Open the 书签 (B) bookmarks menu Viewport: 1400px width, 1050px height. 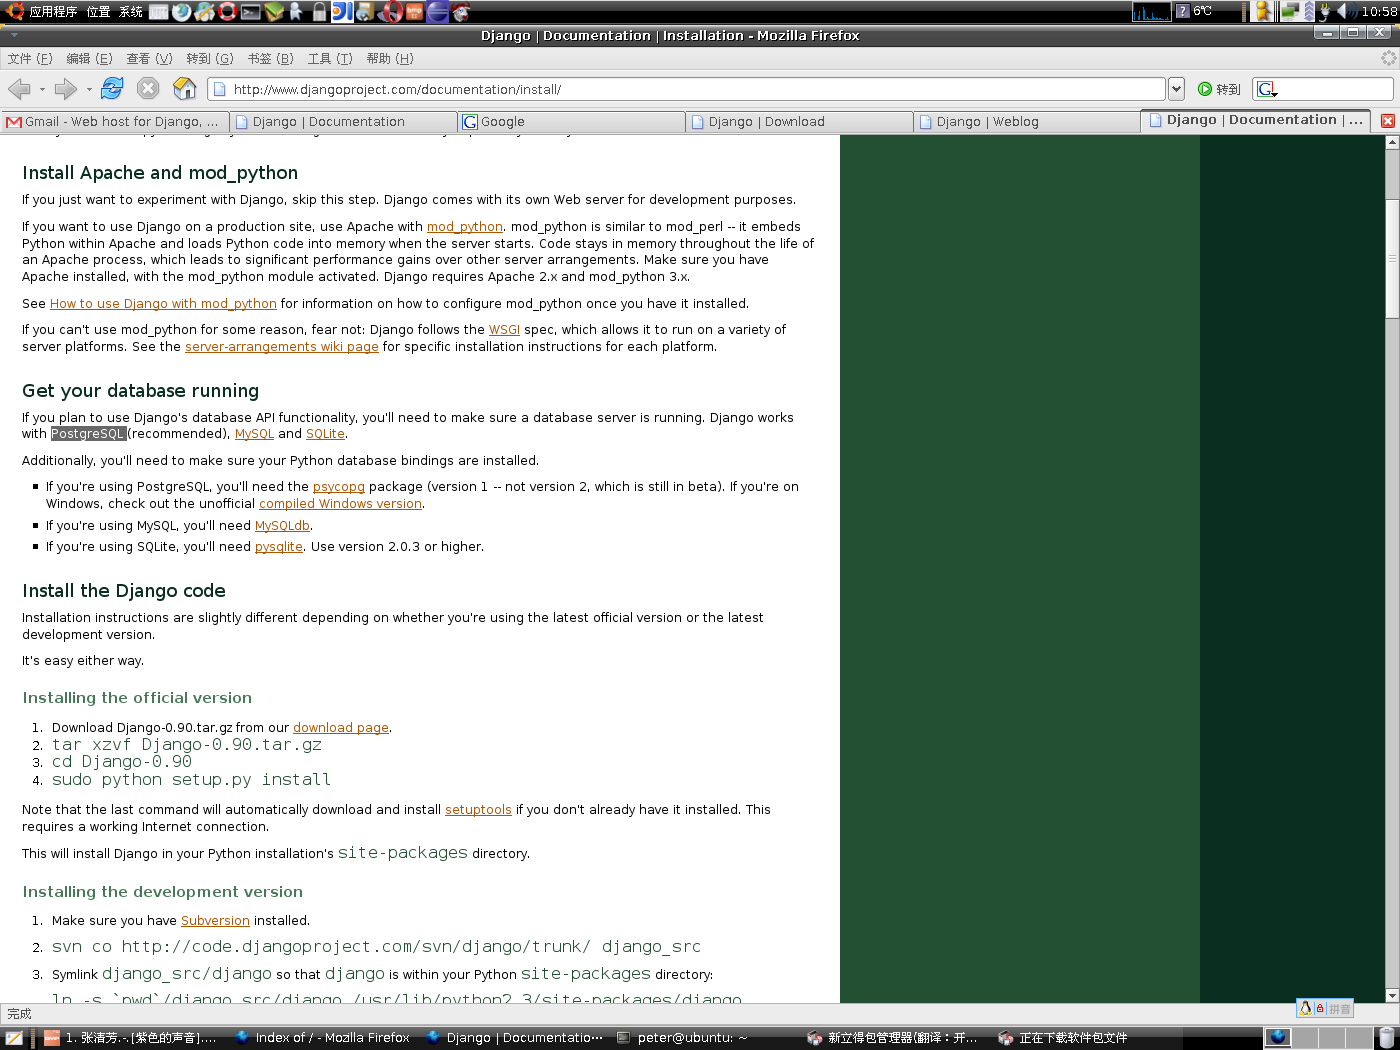pos(270,59)
